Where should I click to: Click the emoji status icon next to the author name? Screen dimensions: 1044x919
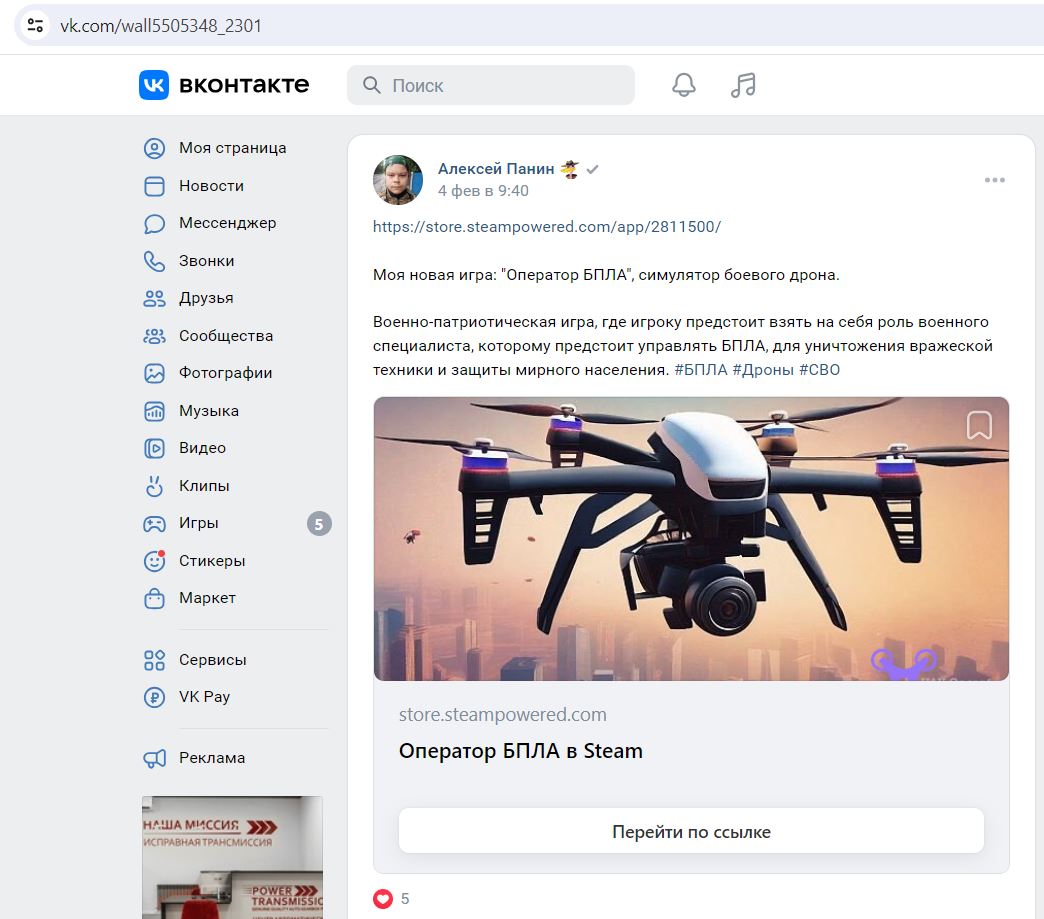(569, 169)
